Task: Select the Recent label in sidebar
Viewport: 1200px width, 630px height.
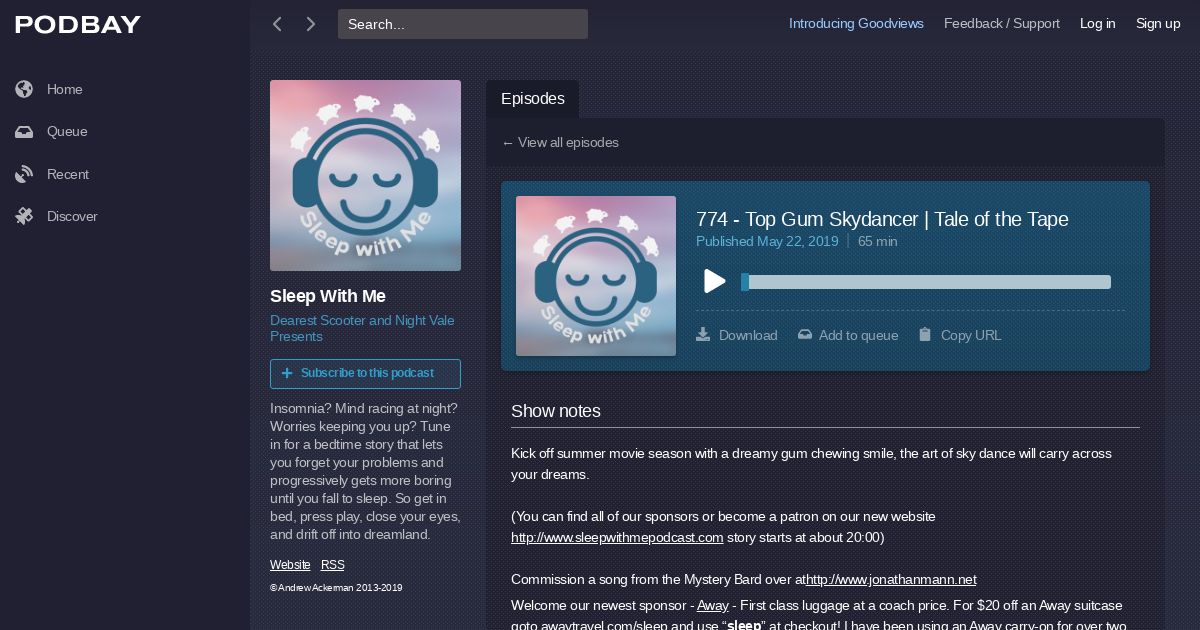Action: (68, 174)
